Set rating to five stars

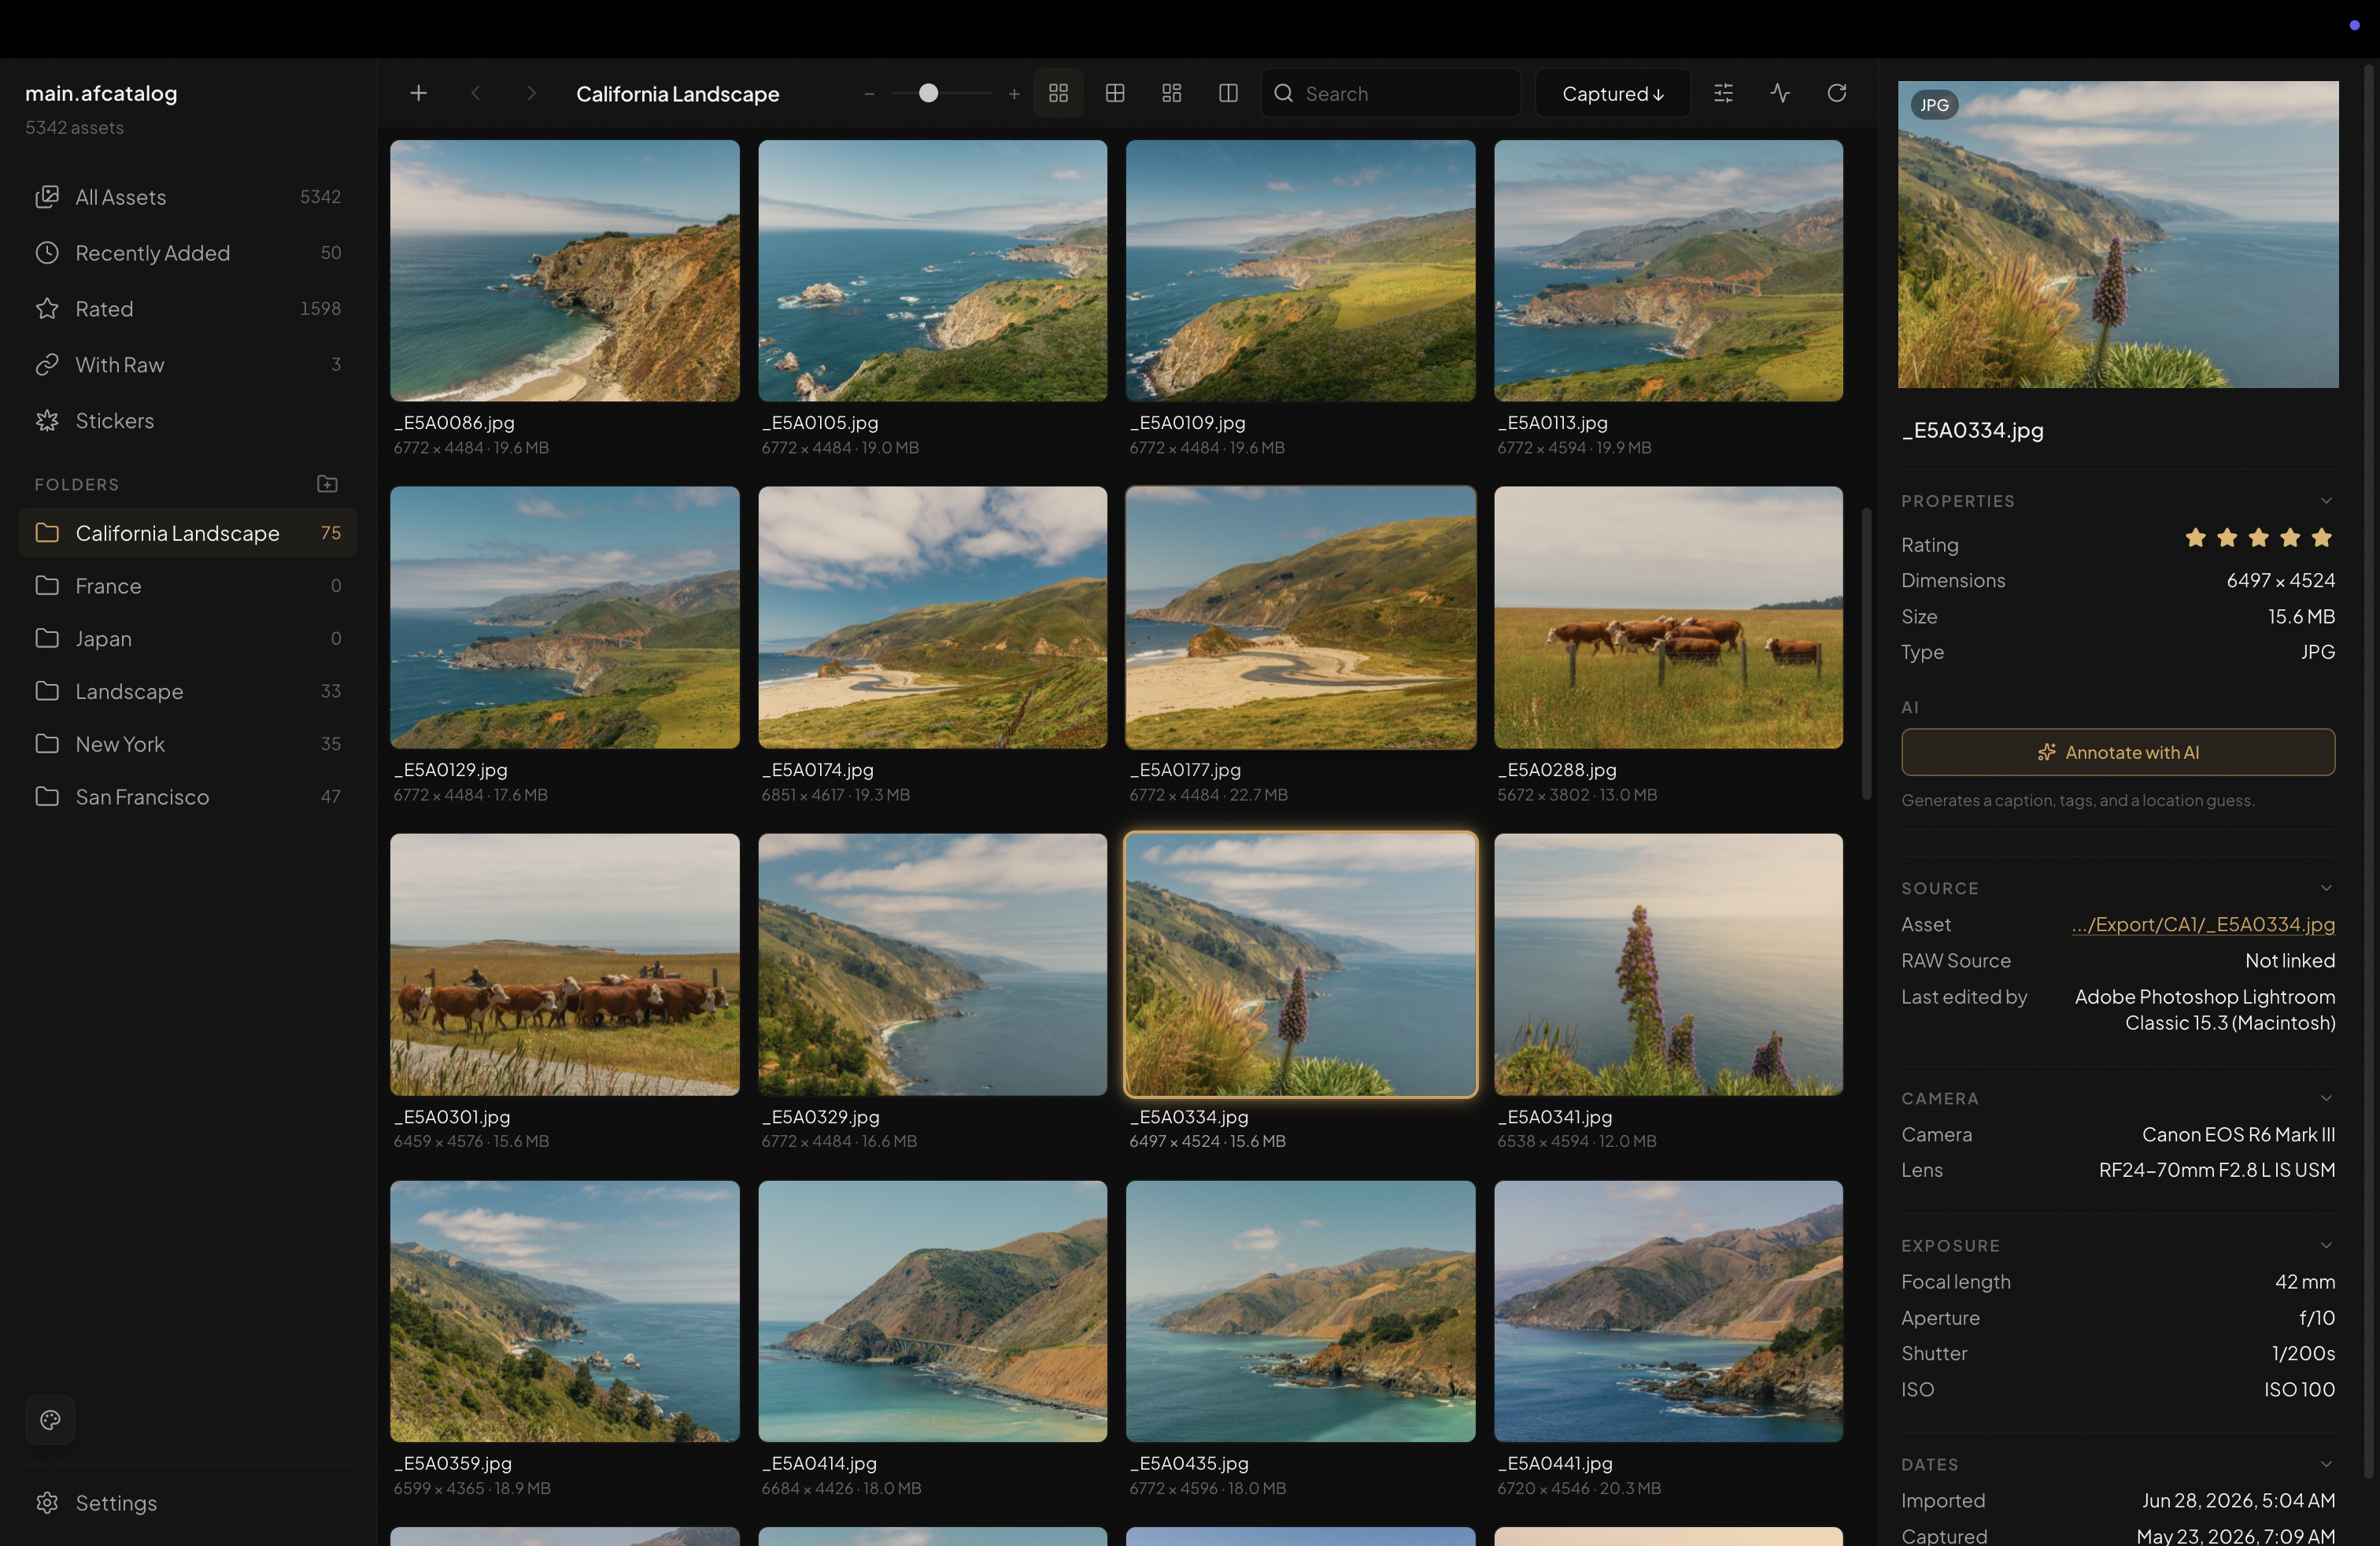[2322, 538]
